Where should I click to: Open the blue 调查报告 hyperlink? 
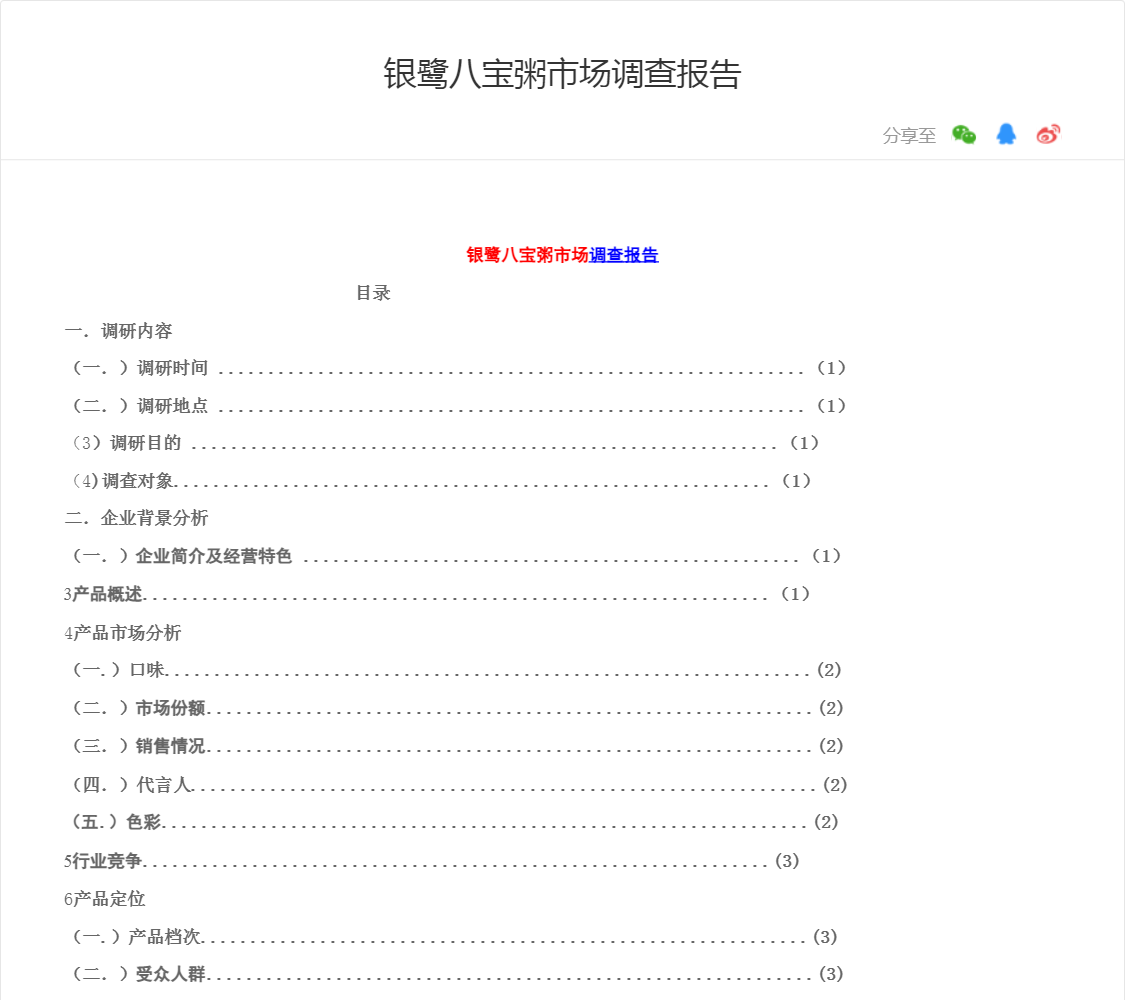(x=623, y=255)
